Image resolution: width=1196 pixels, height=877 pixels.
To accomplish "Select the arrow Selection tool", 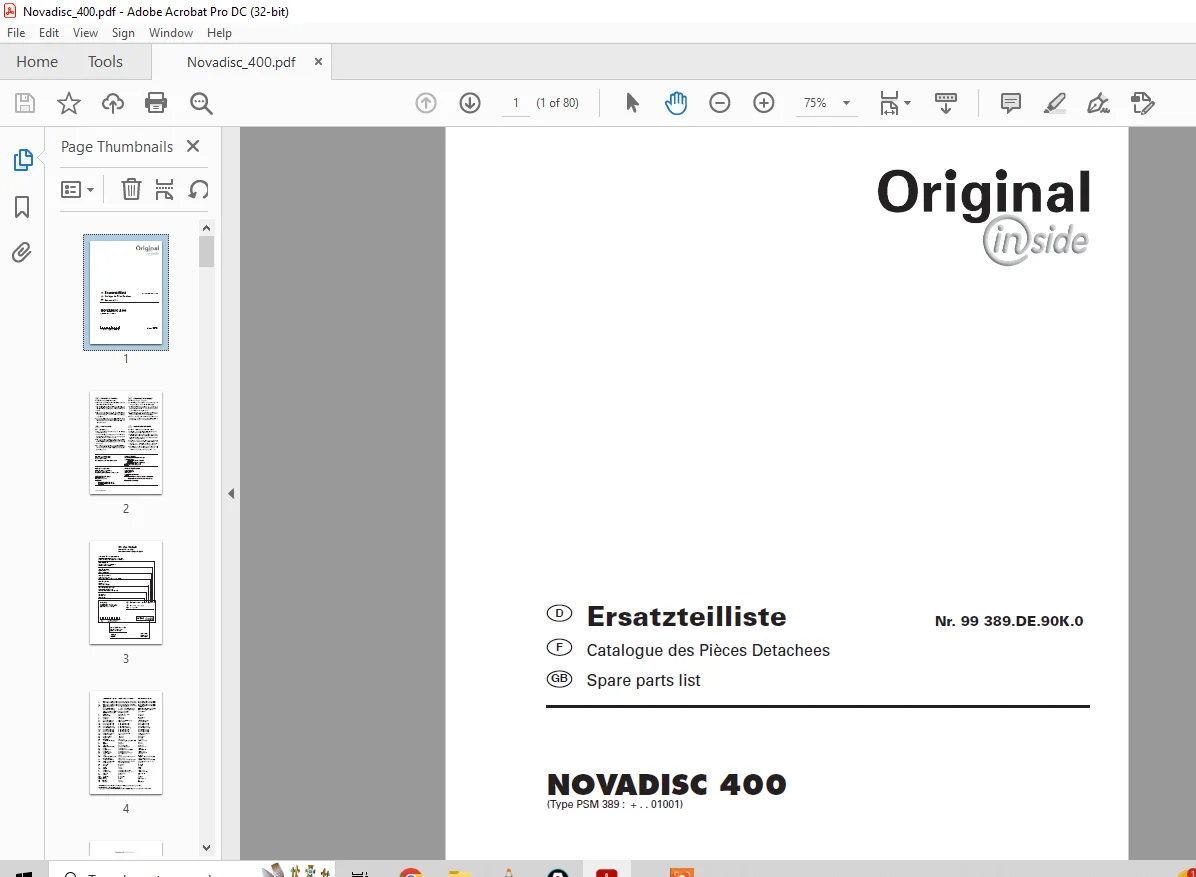I will tap(632, 103).
